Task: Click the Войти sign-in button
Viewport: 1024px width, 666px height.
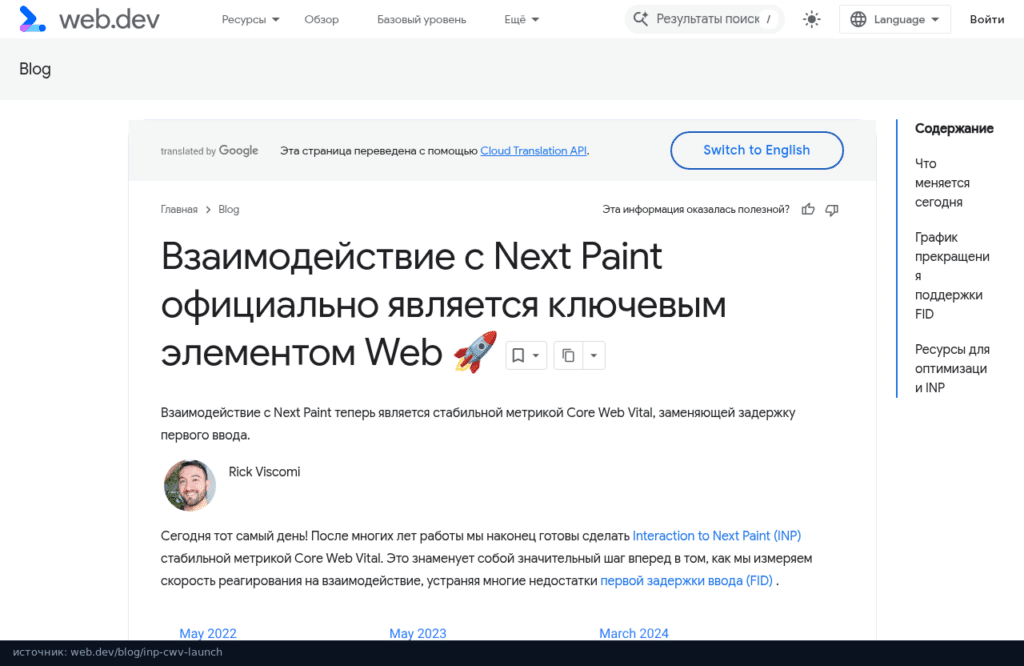Action: 987,20
